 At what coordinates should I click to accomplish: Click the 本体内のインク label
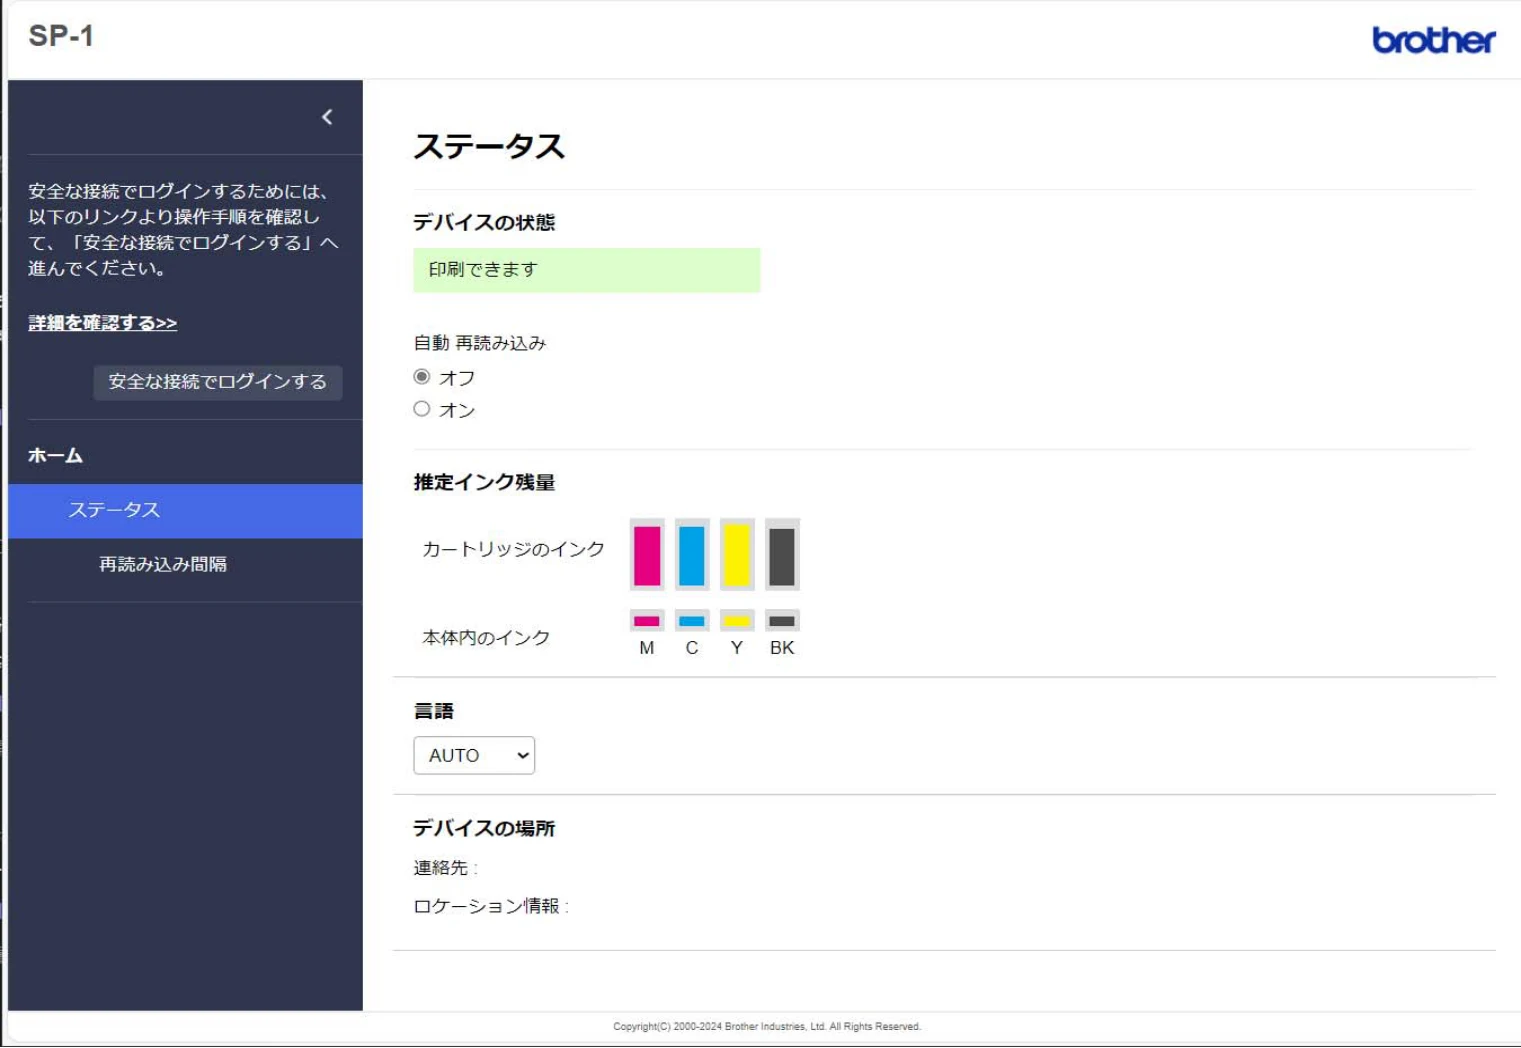tap(486, 638)
